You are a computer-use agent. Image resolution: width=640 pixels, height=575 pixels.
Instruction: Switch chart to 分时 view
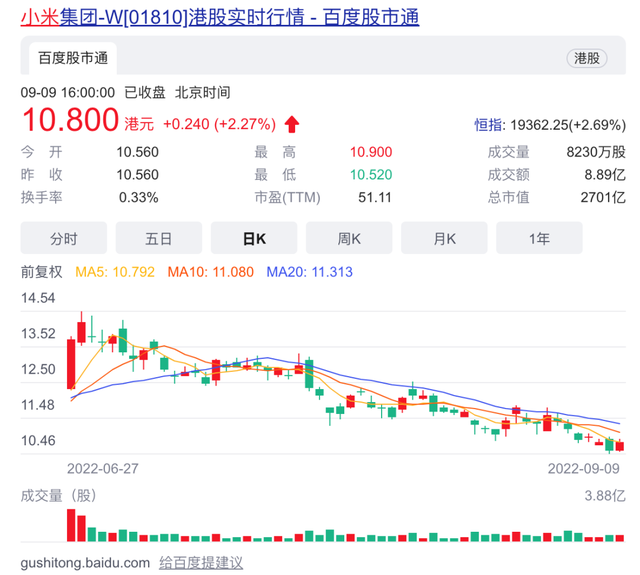[x=64, y=238]
